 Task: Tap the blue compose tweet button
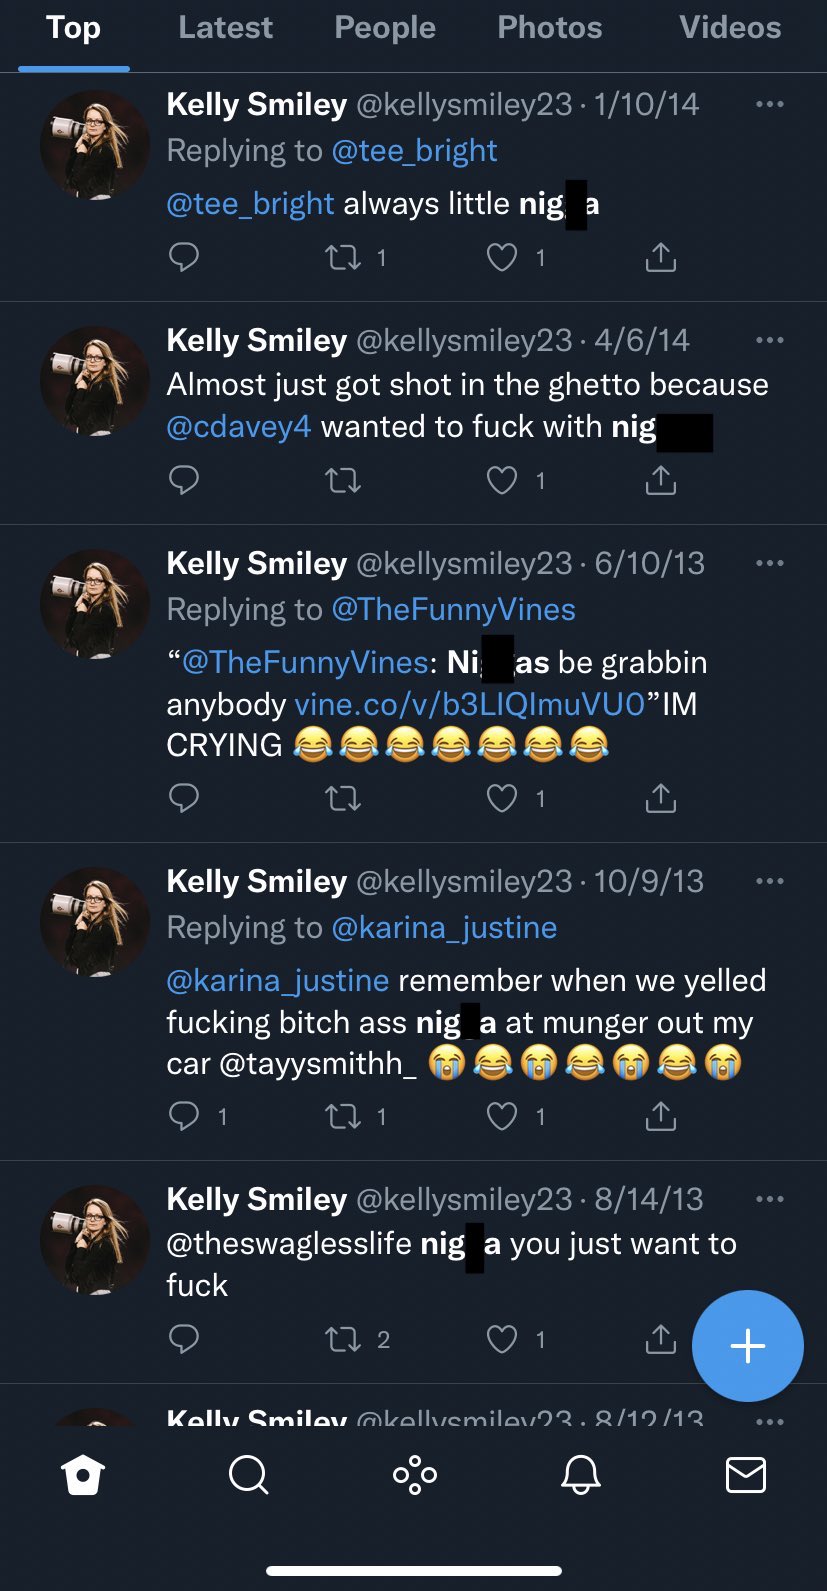click(x=747, y=1346)
